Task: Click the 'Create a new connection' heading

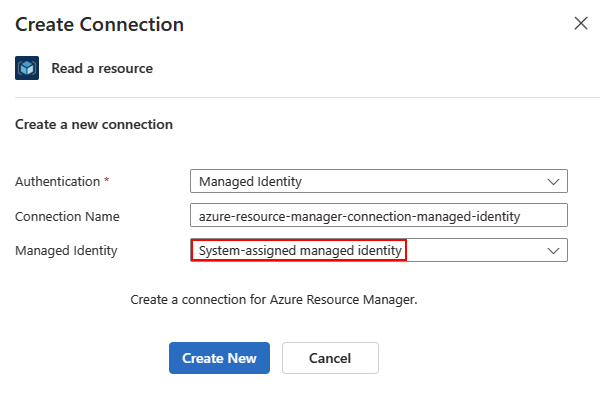Action: [94, 125]
